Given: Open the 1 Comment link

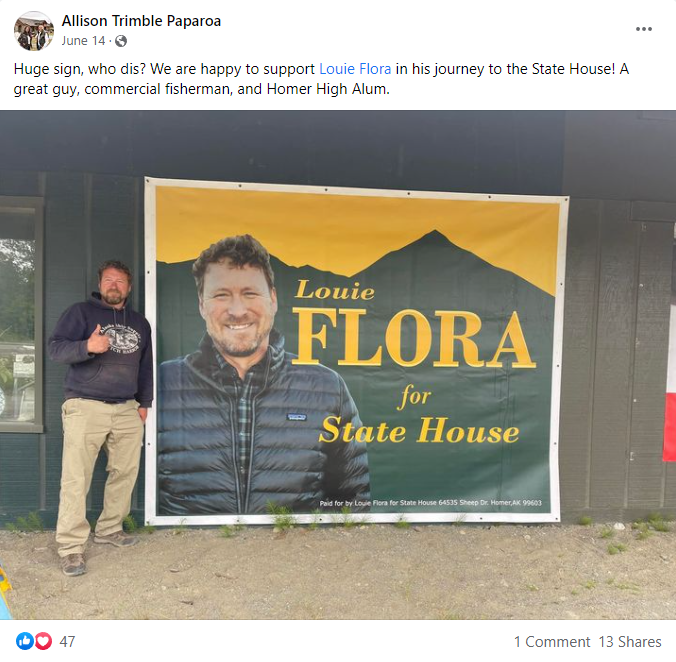Looking at the screenshot, I should click(x=552, y=642).
